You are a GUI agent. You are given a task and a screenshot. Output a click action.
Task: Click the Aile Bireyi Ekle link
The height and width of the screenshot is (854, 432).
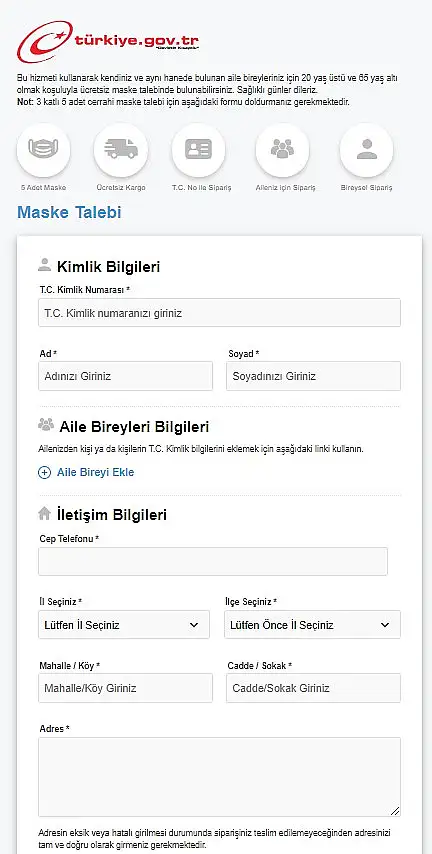tap(95, 472)
